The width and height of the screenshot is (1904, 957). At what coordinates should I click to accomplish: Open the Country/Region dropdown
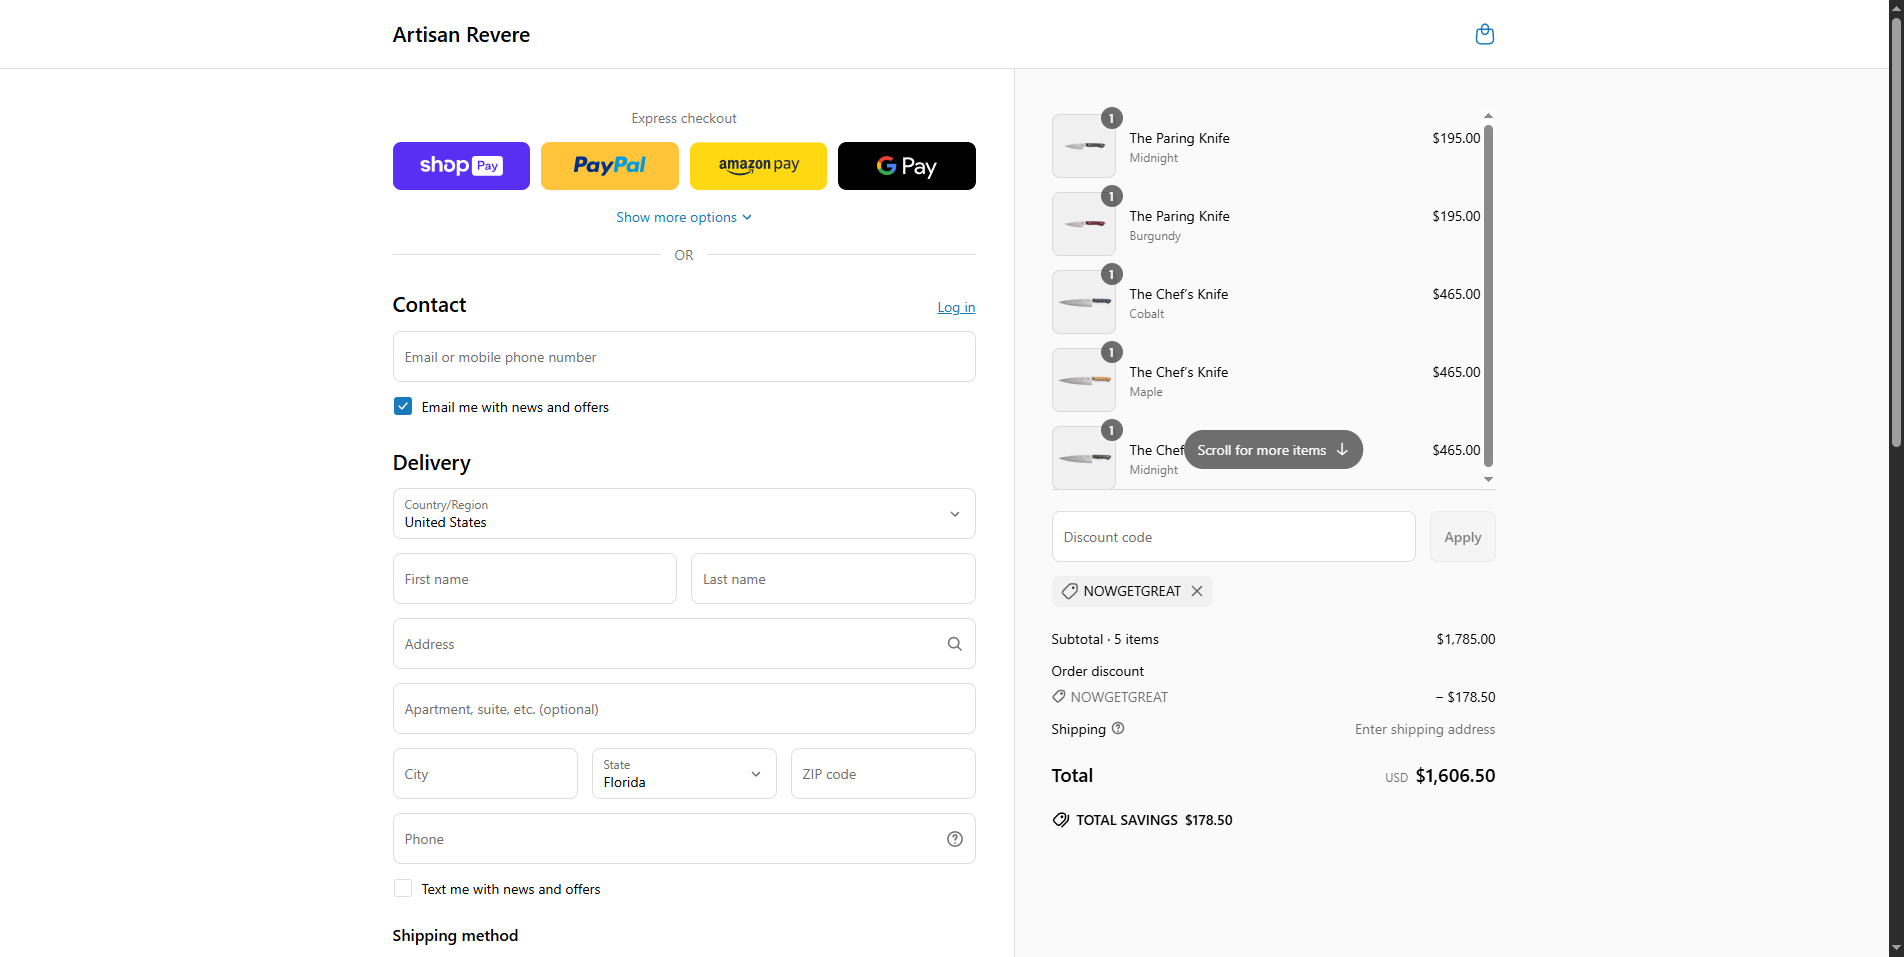pos(684,514)
